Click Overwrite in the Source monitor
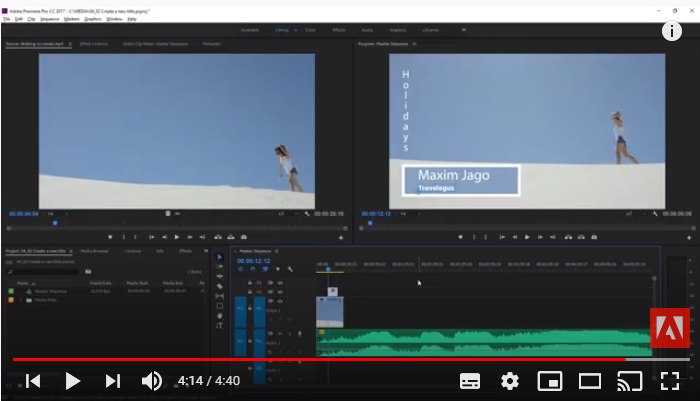700x401 pixels. pyautogui.click(x=231, y=237)
